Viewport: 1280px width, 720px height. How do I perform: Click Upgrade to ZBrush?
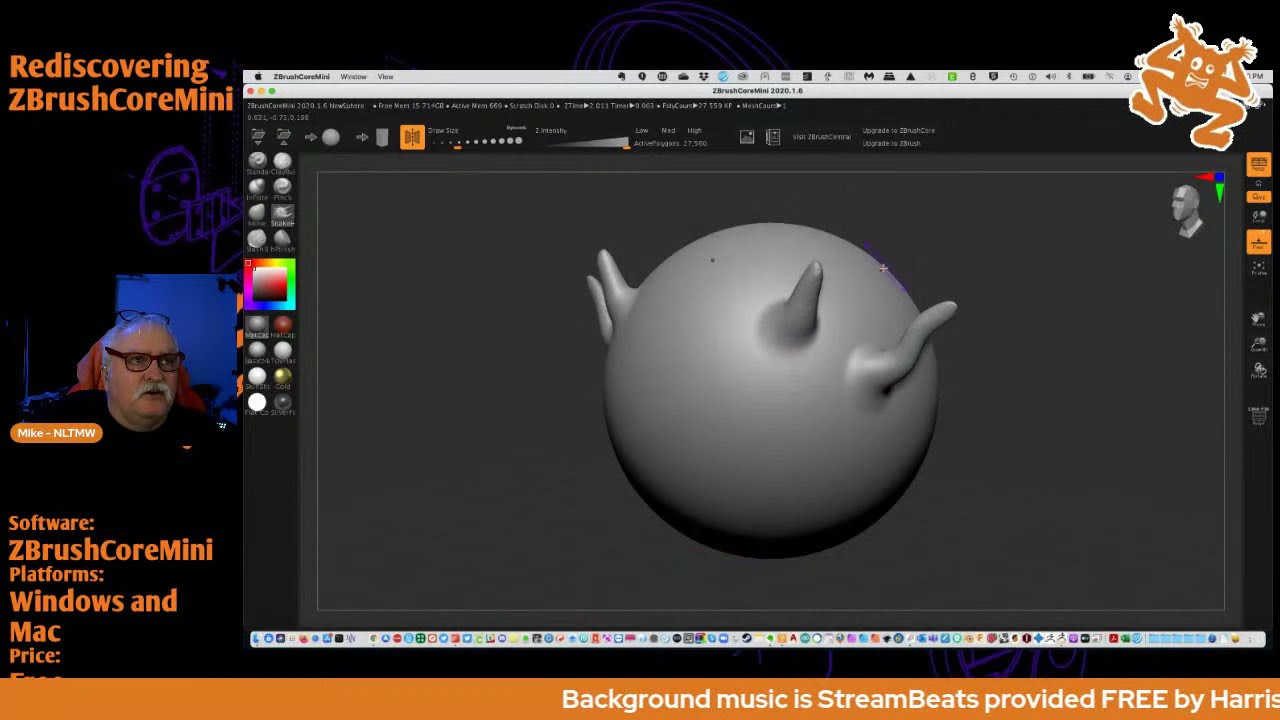click(891, 143)
